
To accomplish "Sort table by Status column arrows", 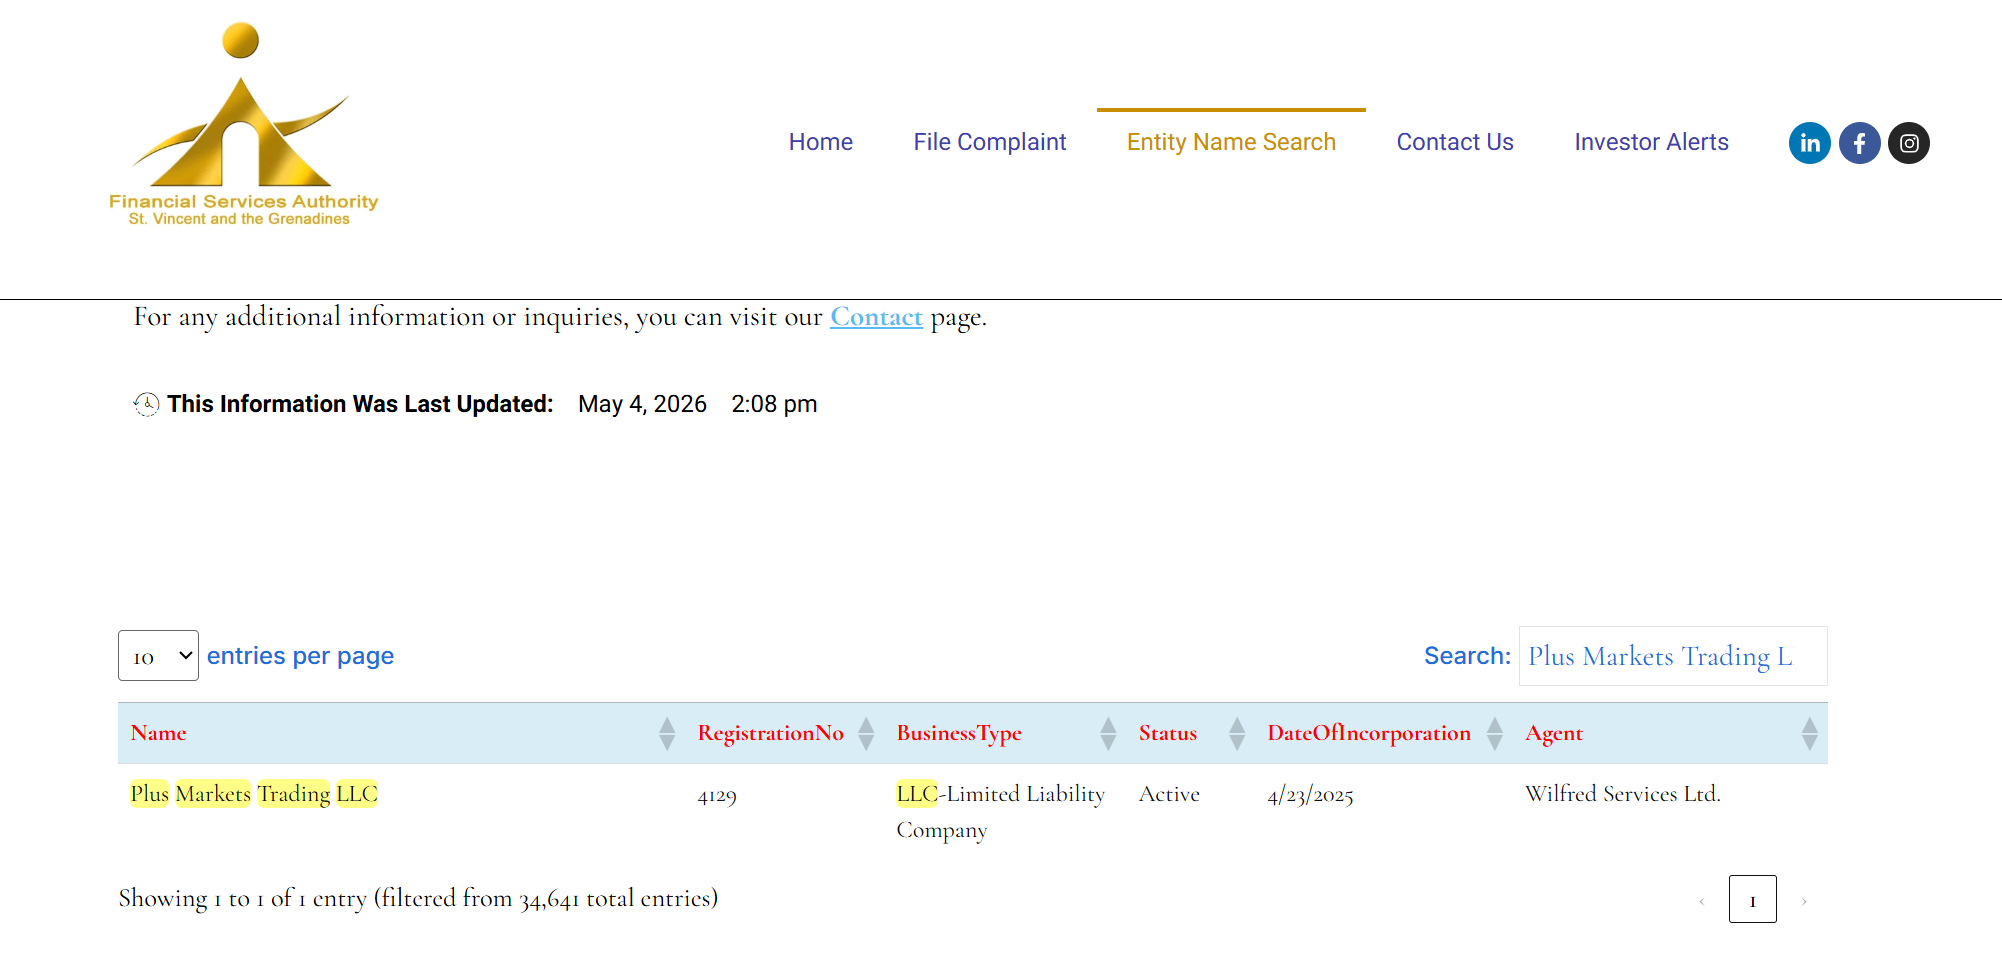I will (1237, 733).
